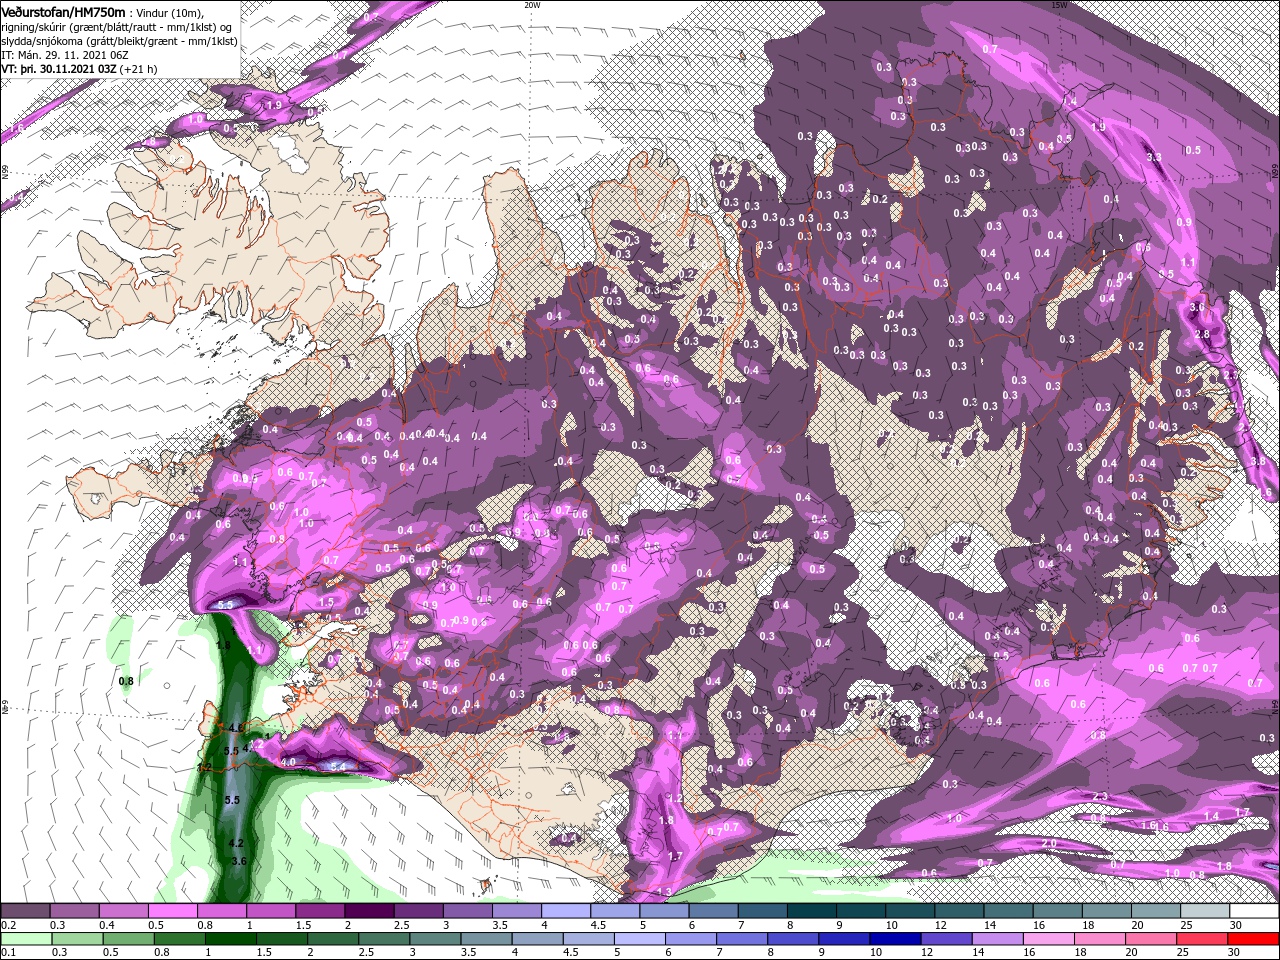Click the 25 crimson swatch in lower legend row
The height and width of the screenshot is (960, 1280).
[1204, 939]
